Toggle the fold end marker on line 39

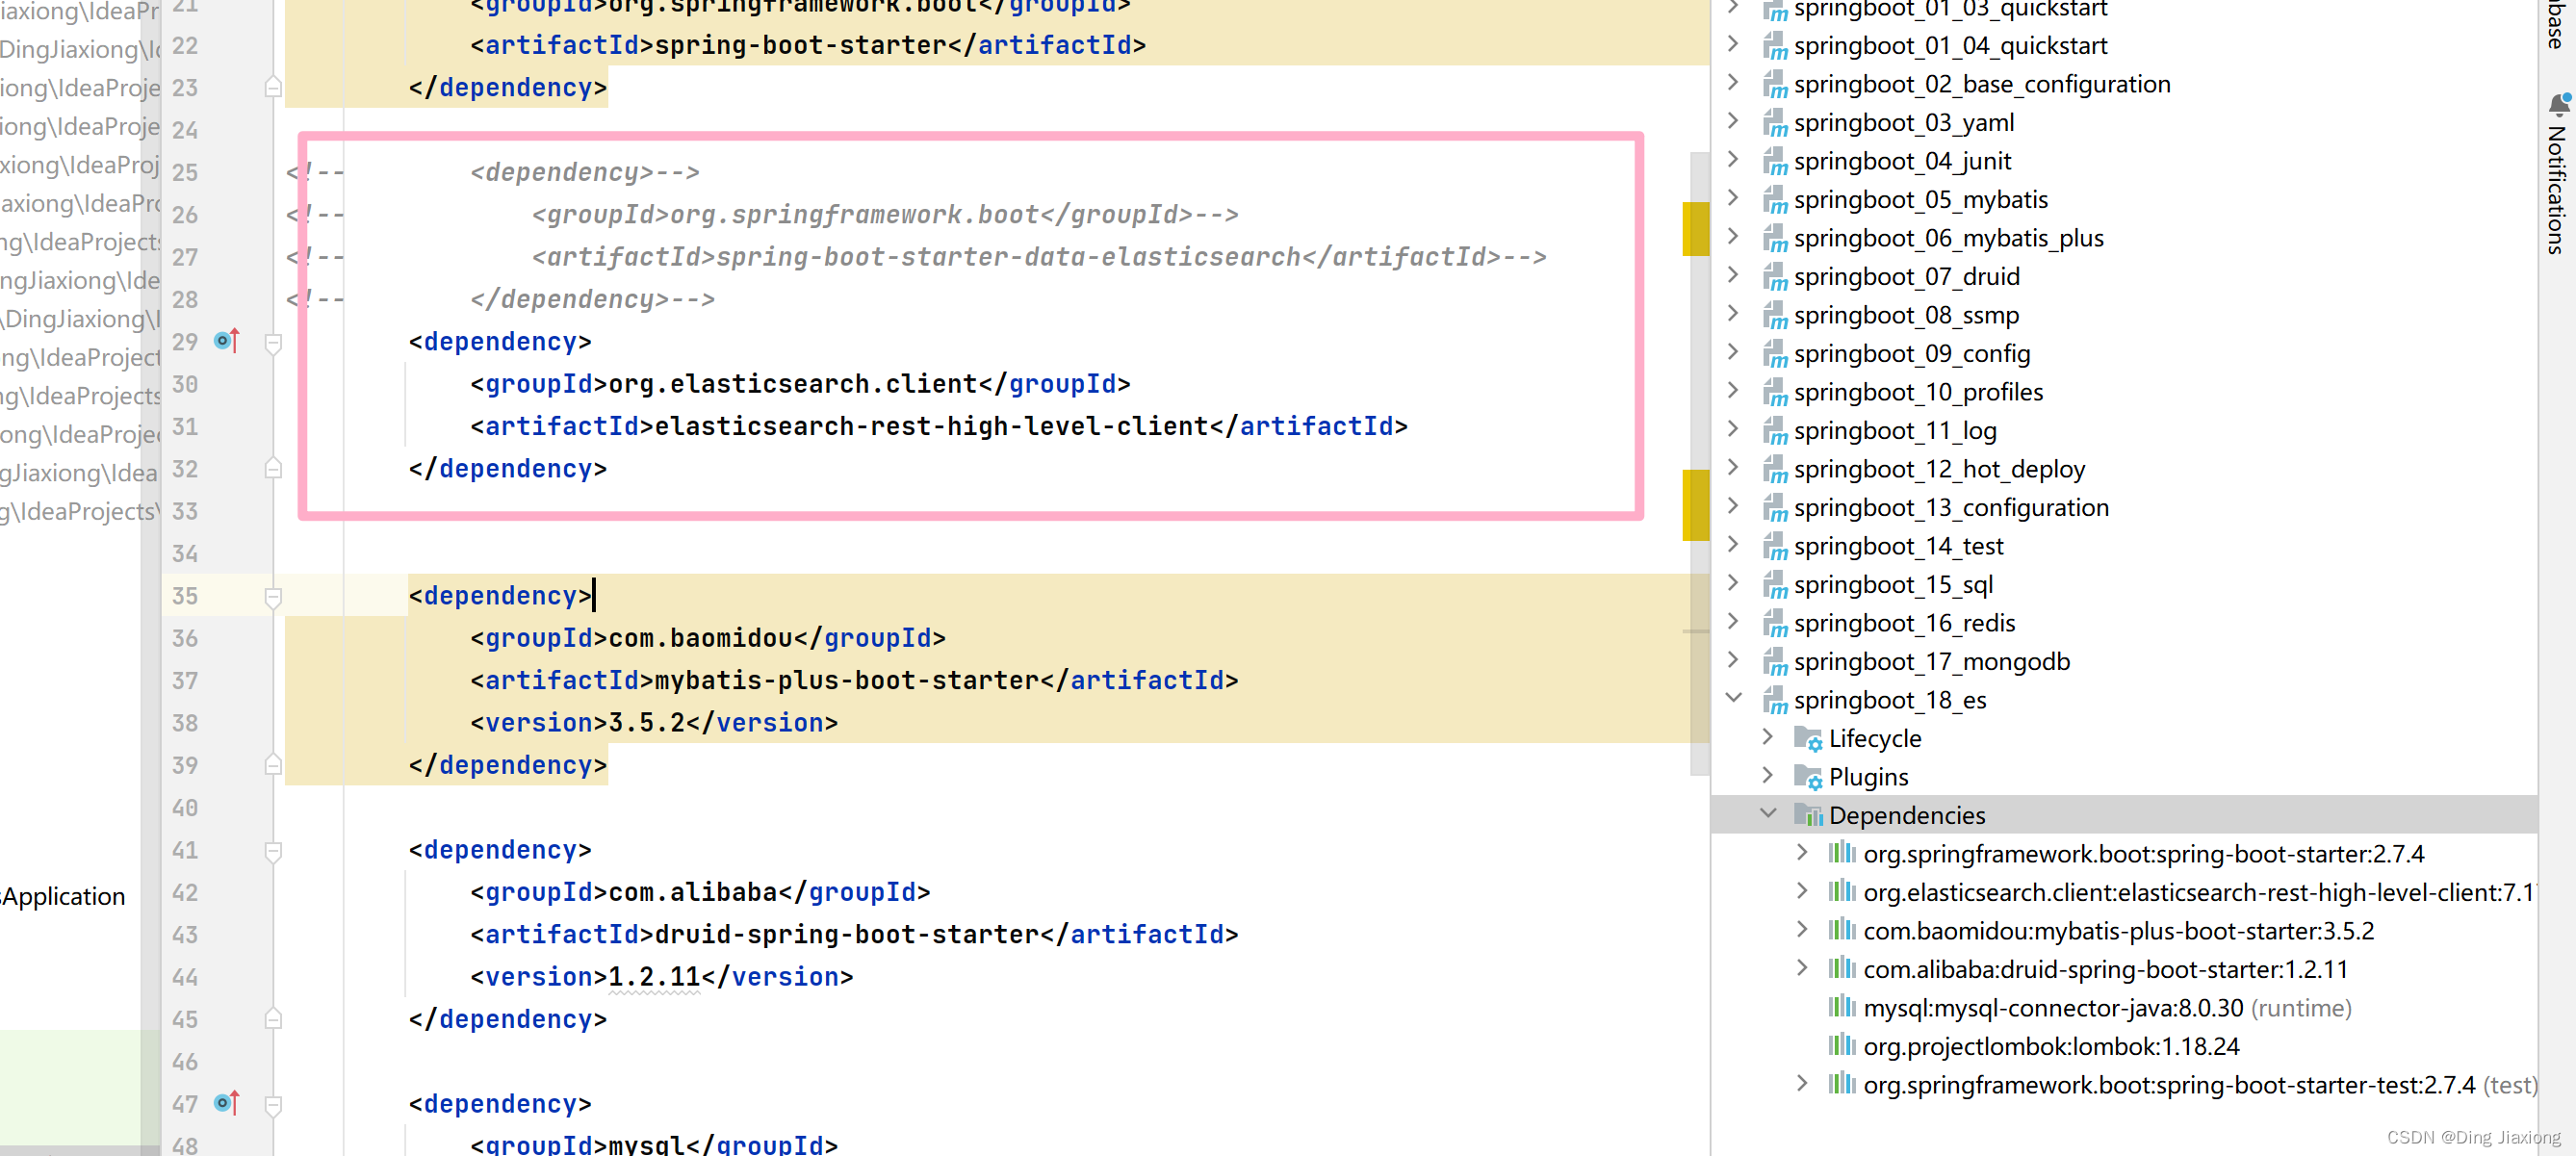(x=273, y=764)
